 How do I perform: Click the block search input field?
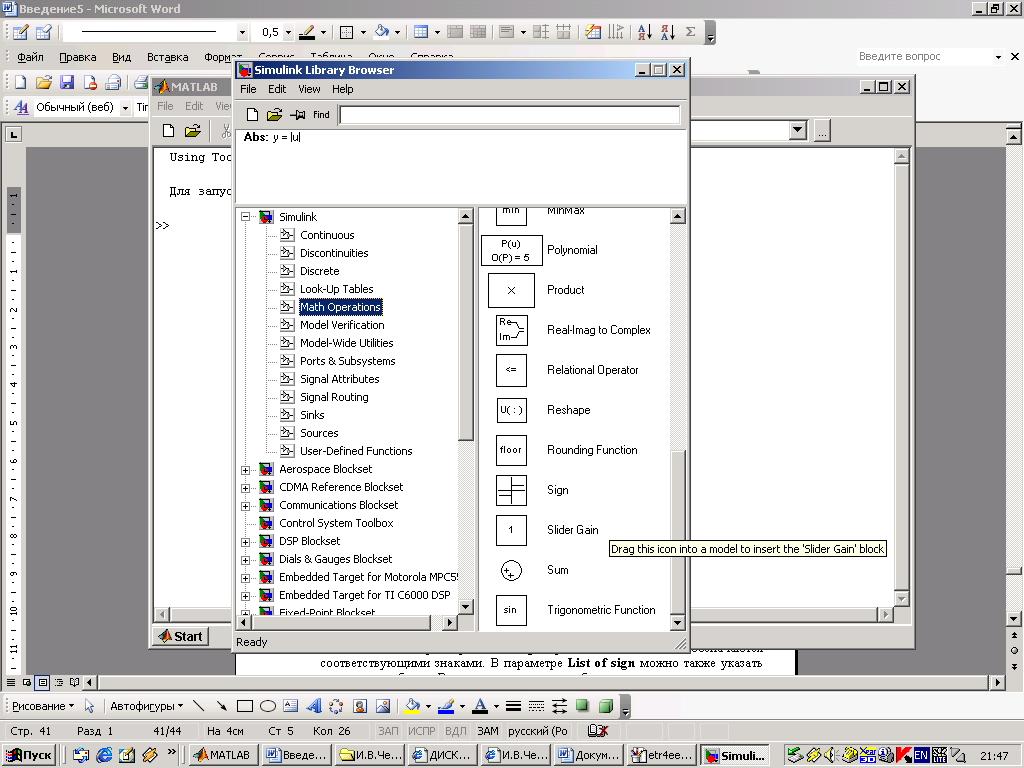tap(509, 115)
